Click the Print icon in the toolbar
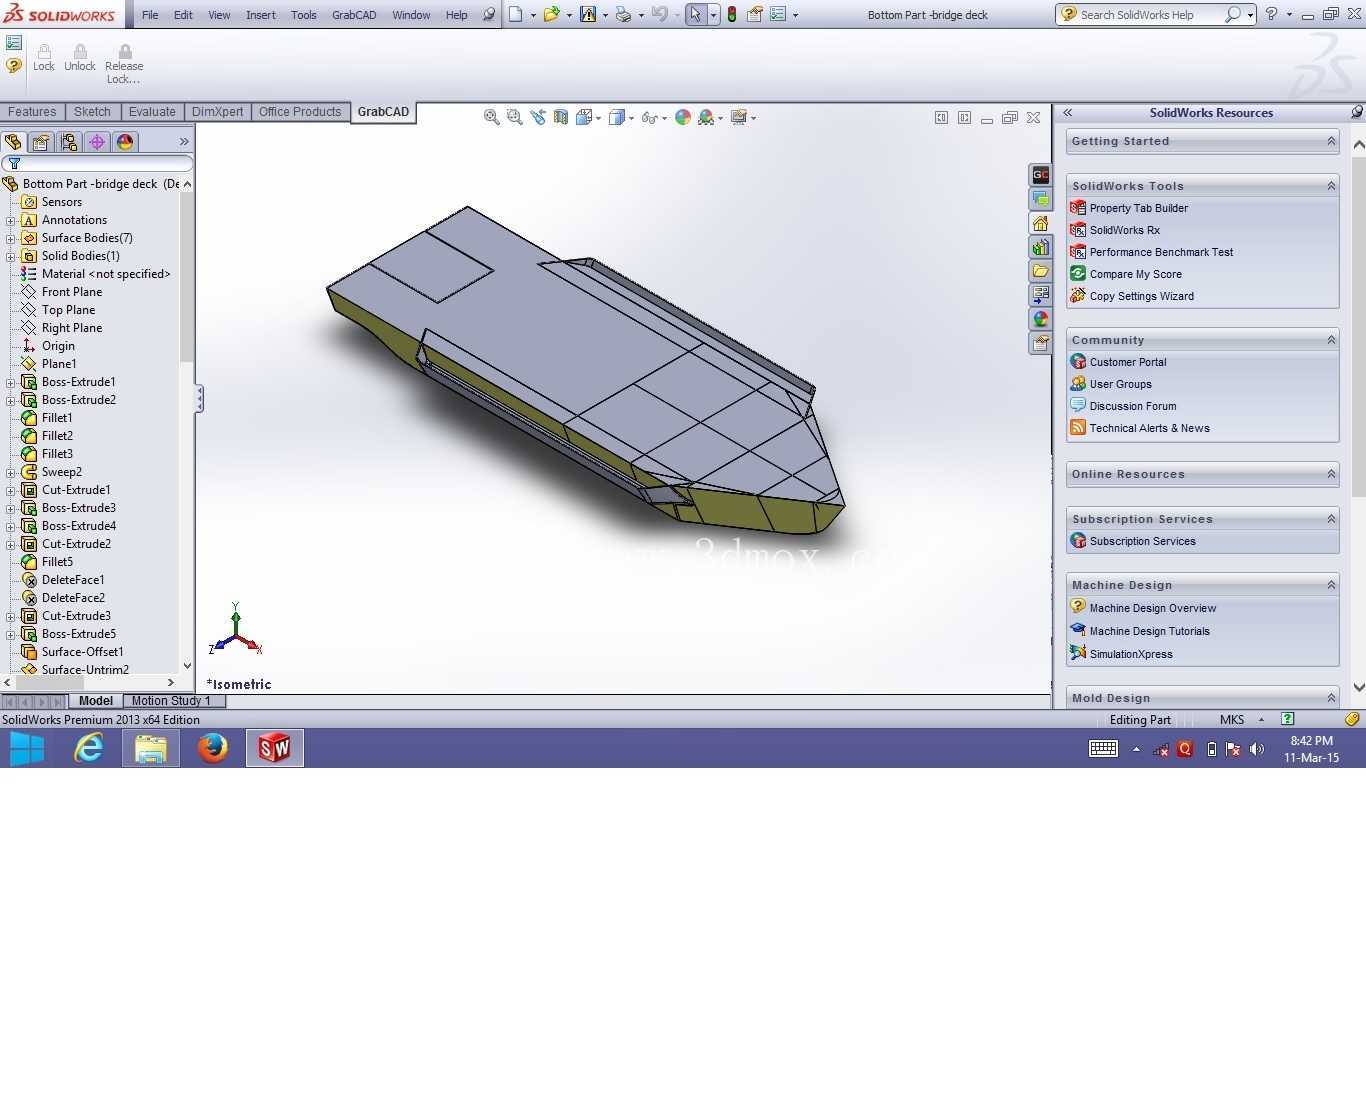 (x=623, y=14)
